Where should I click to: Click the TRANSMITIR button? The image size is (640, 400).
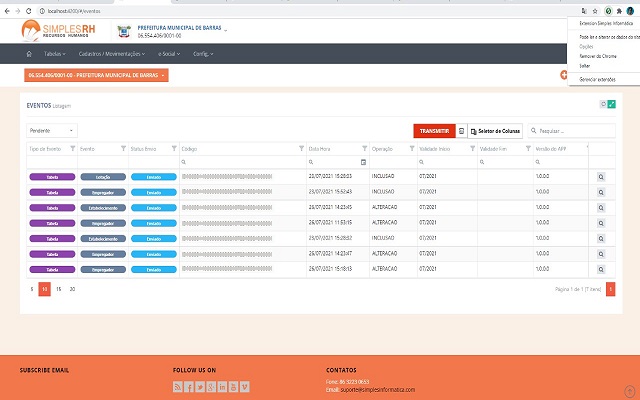click(x=434, y=131)
